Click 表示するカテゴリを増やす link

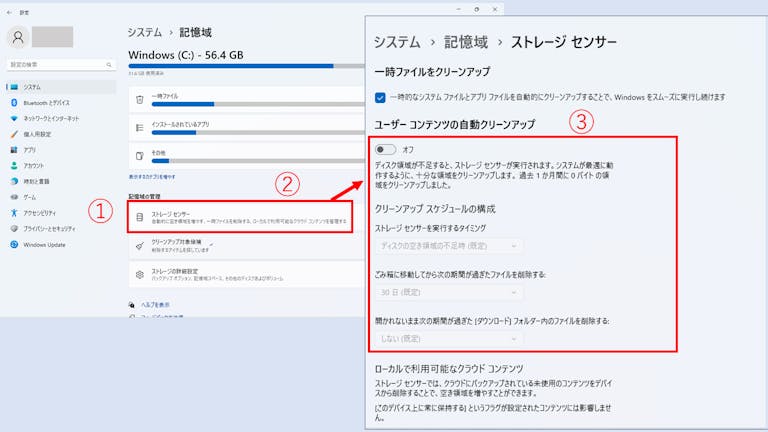(152, 176)
